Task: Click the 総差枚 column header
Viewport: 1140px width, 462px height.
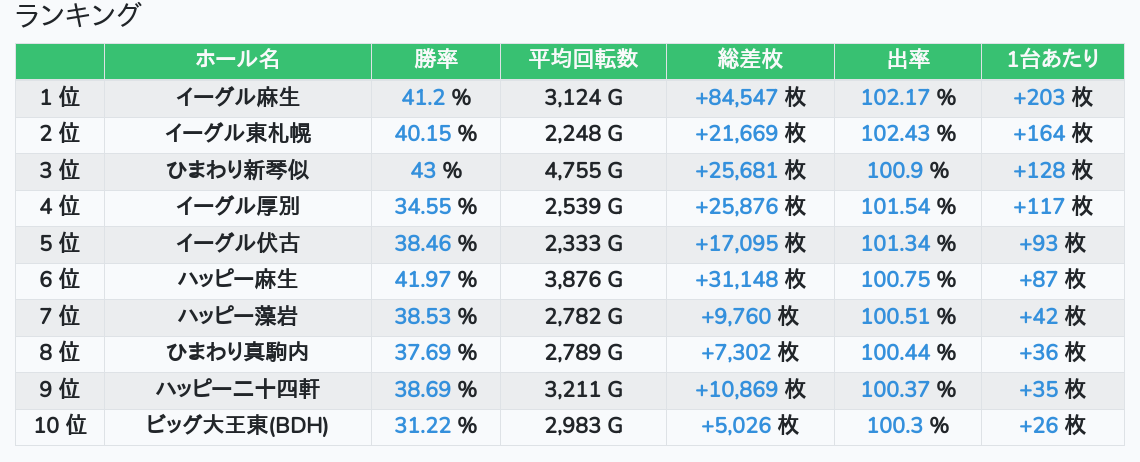Action: (x=750, y=60)
